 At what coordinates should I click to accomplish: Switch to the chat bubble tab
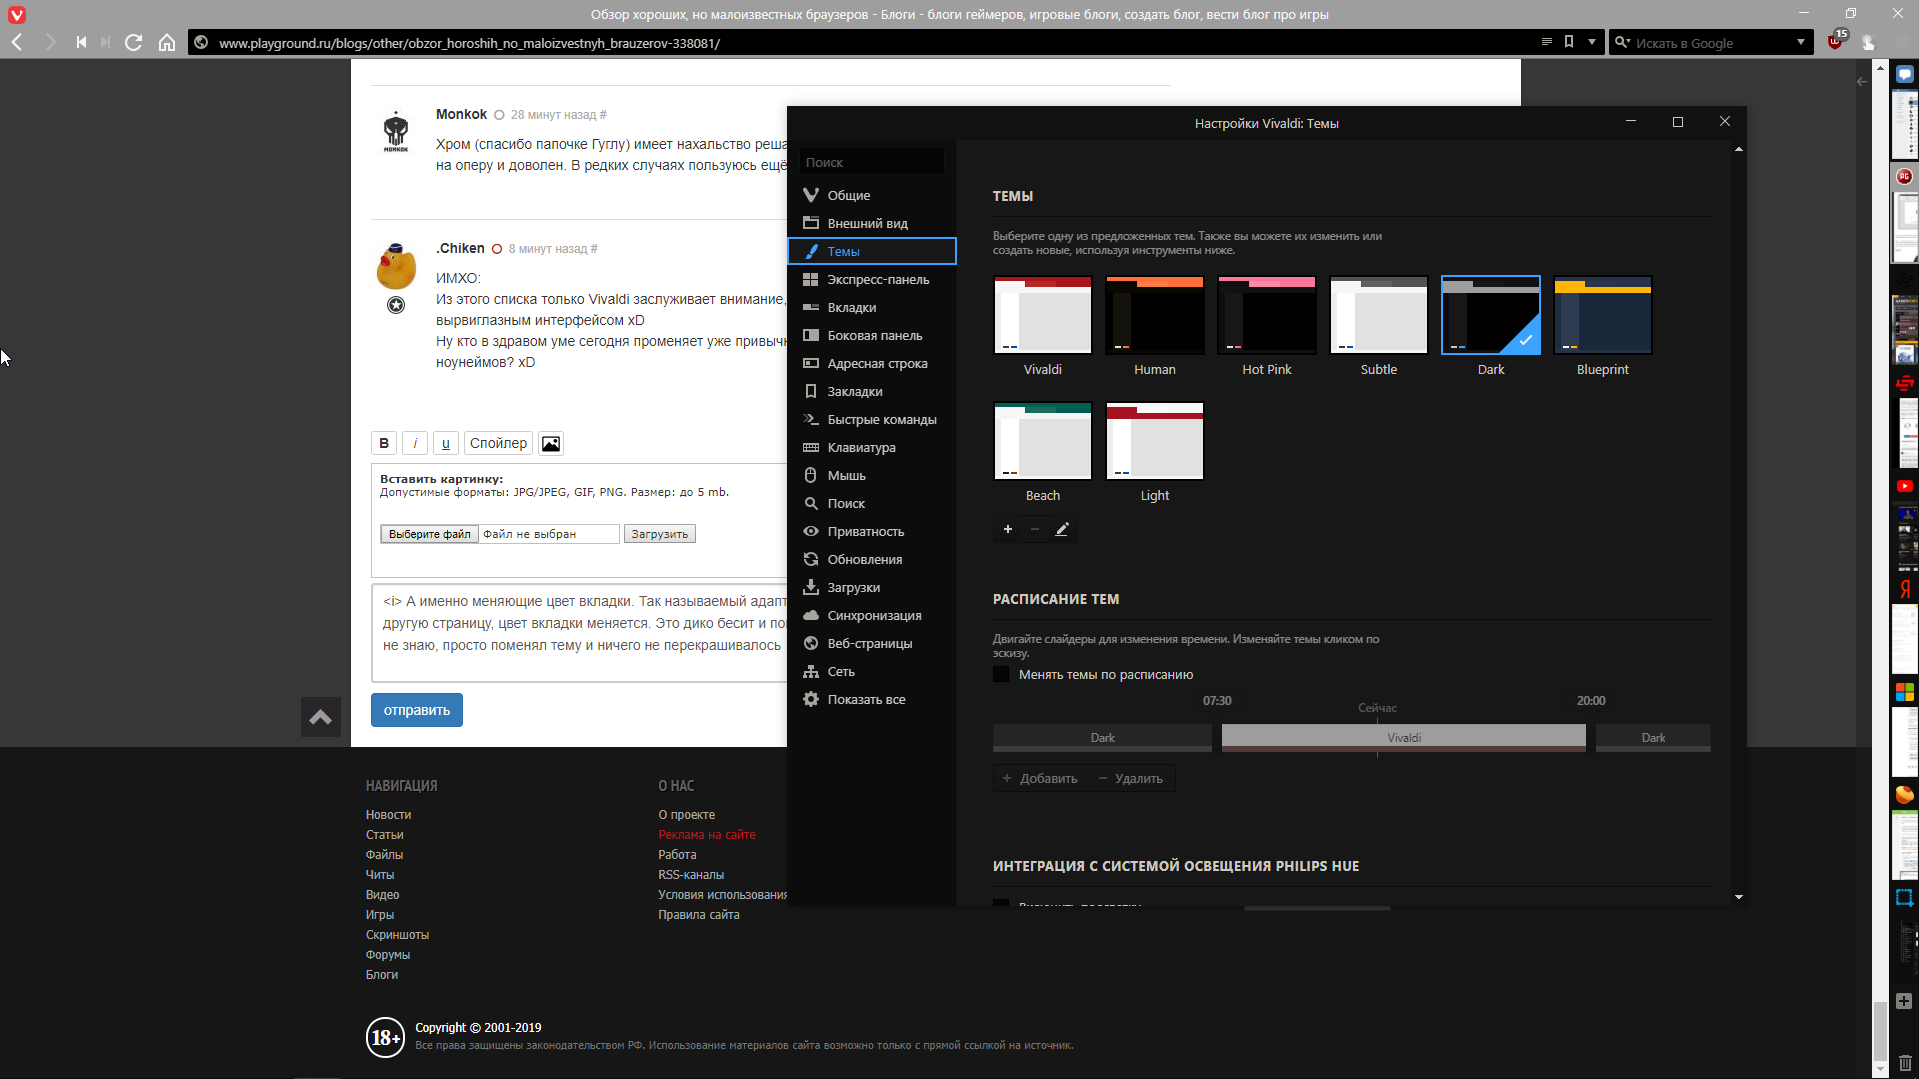1904,74
